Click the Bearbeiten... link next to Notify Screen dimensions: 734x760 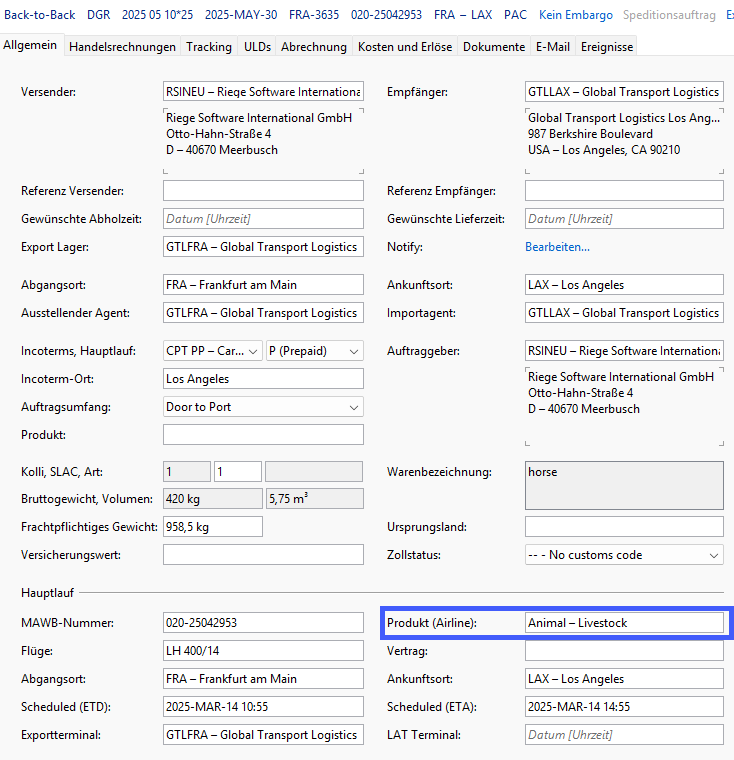tap(558, 247)
